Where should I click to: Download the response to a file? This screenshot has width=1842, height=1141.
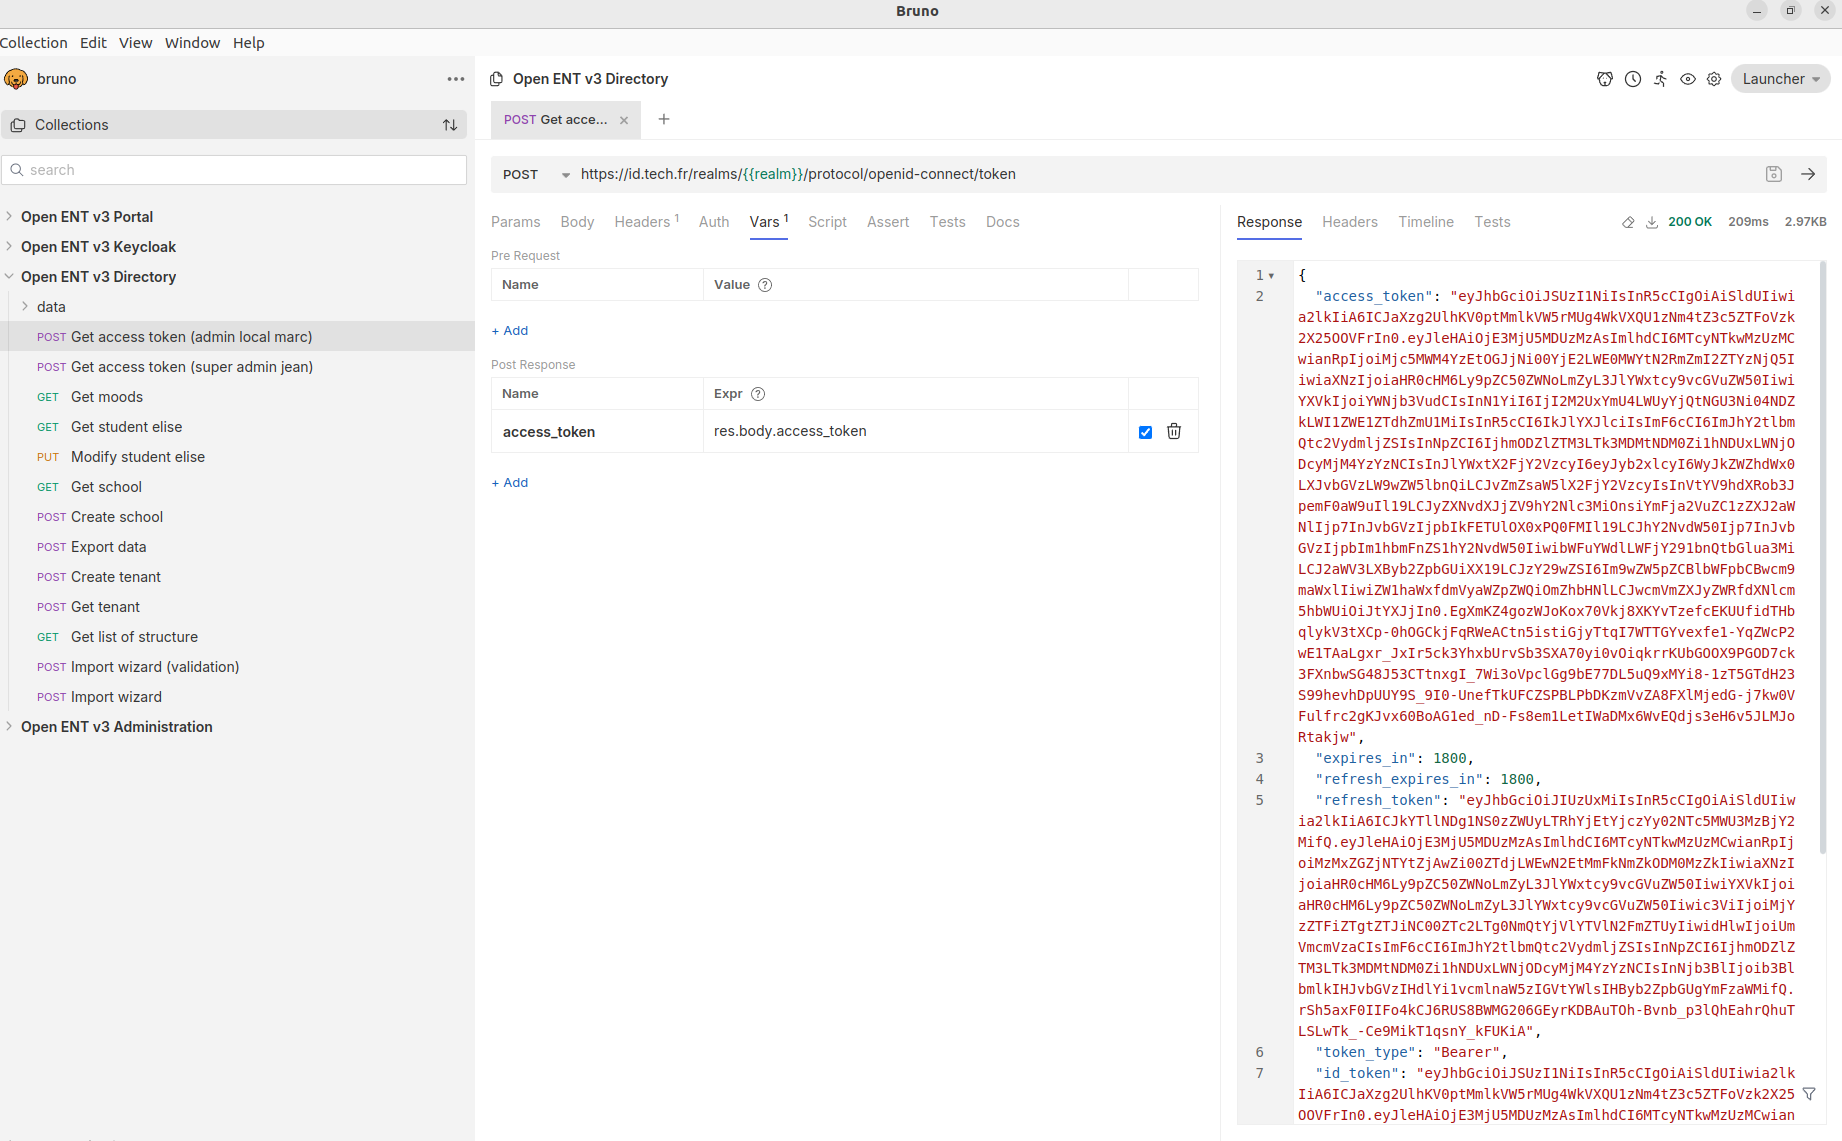[x=1652, y=222]
